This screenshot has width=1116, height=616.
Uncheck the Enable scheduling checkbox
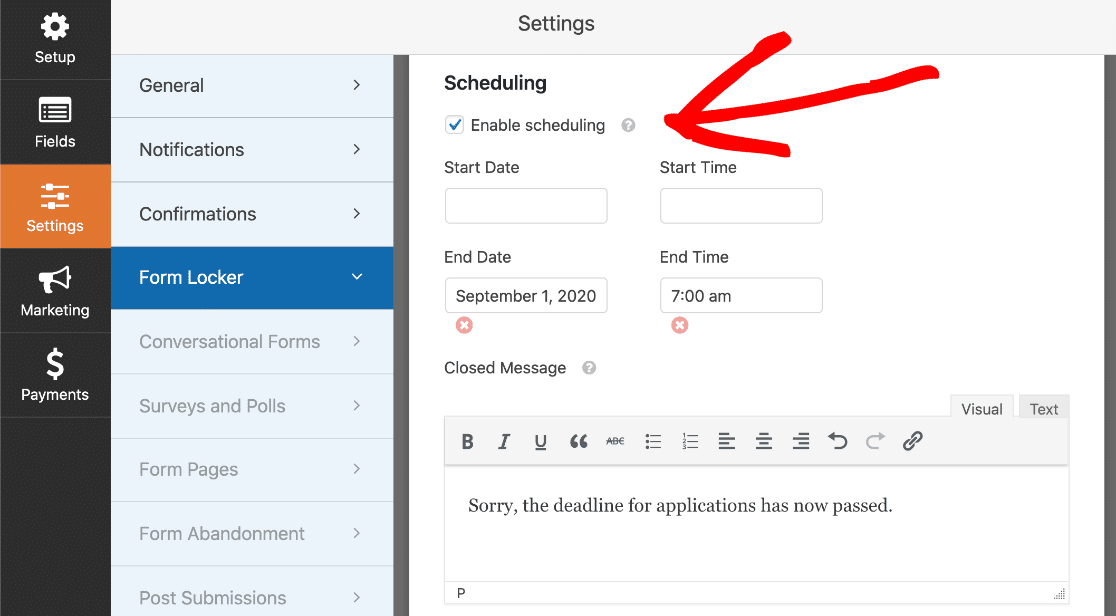(455, 125)
